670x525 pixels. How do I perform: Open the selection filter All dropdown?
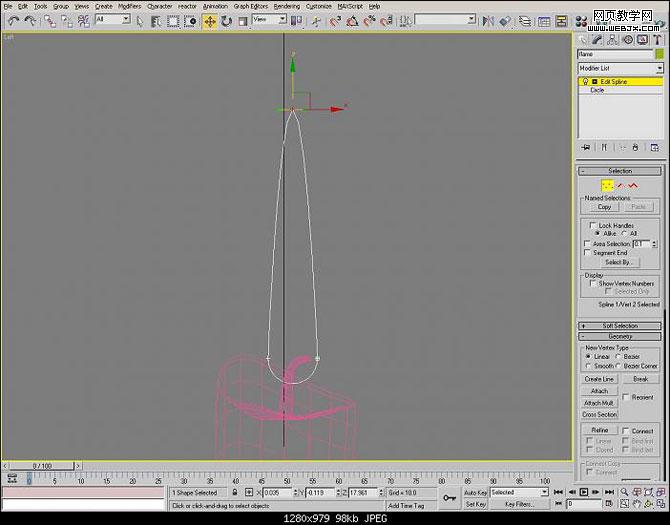(x=113, y=19)
